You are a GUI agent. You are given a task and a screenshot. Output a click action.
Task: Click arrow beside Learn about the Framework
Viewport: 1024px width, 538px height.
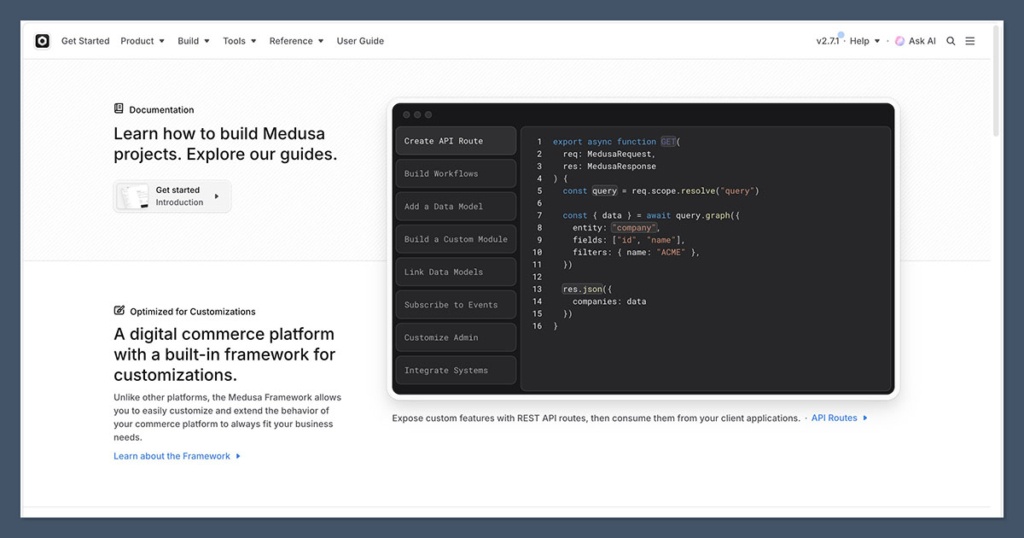point(238,456)
